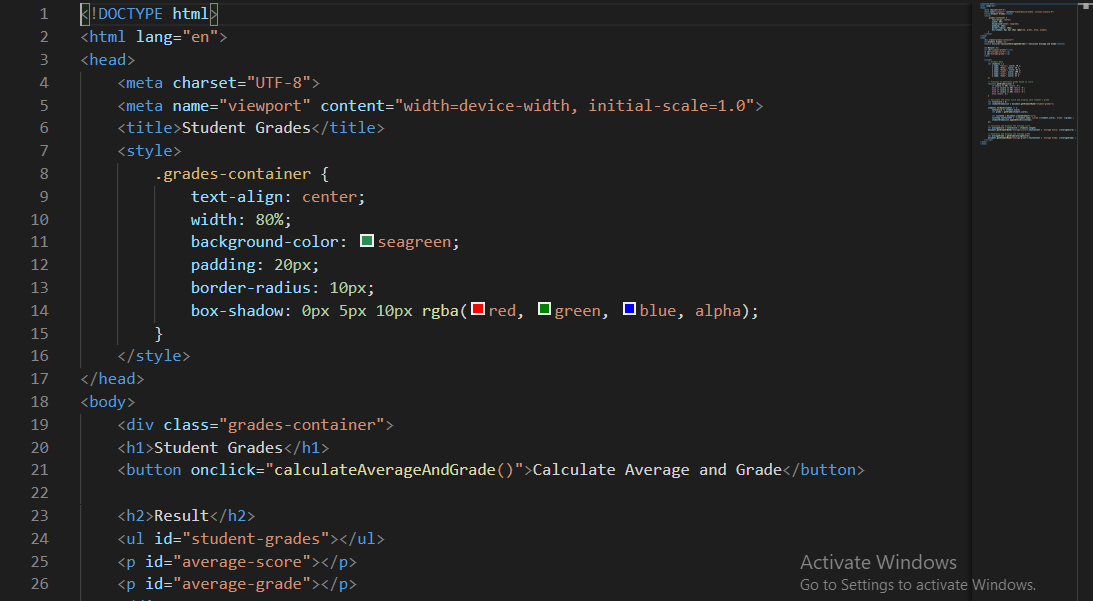Click the Student Grades title text
This screenshot has width=1093, height=601.
[246, 128]
